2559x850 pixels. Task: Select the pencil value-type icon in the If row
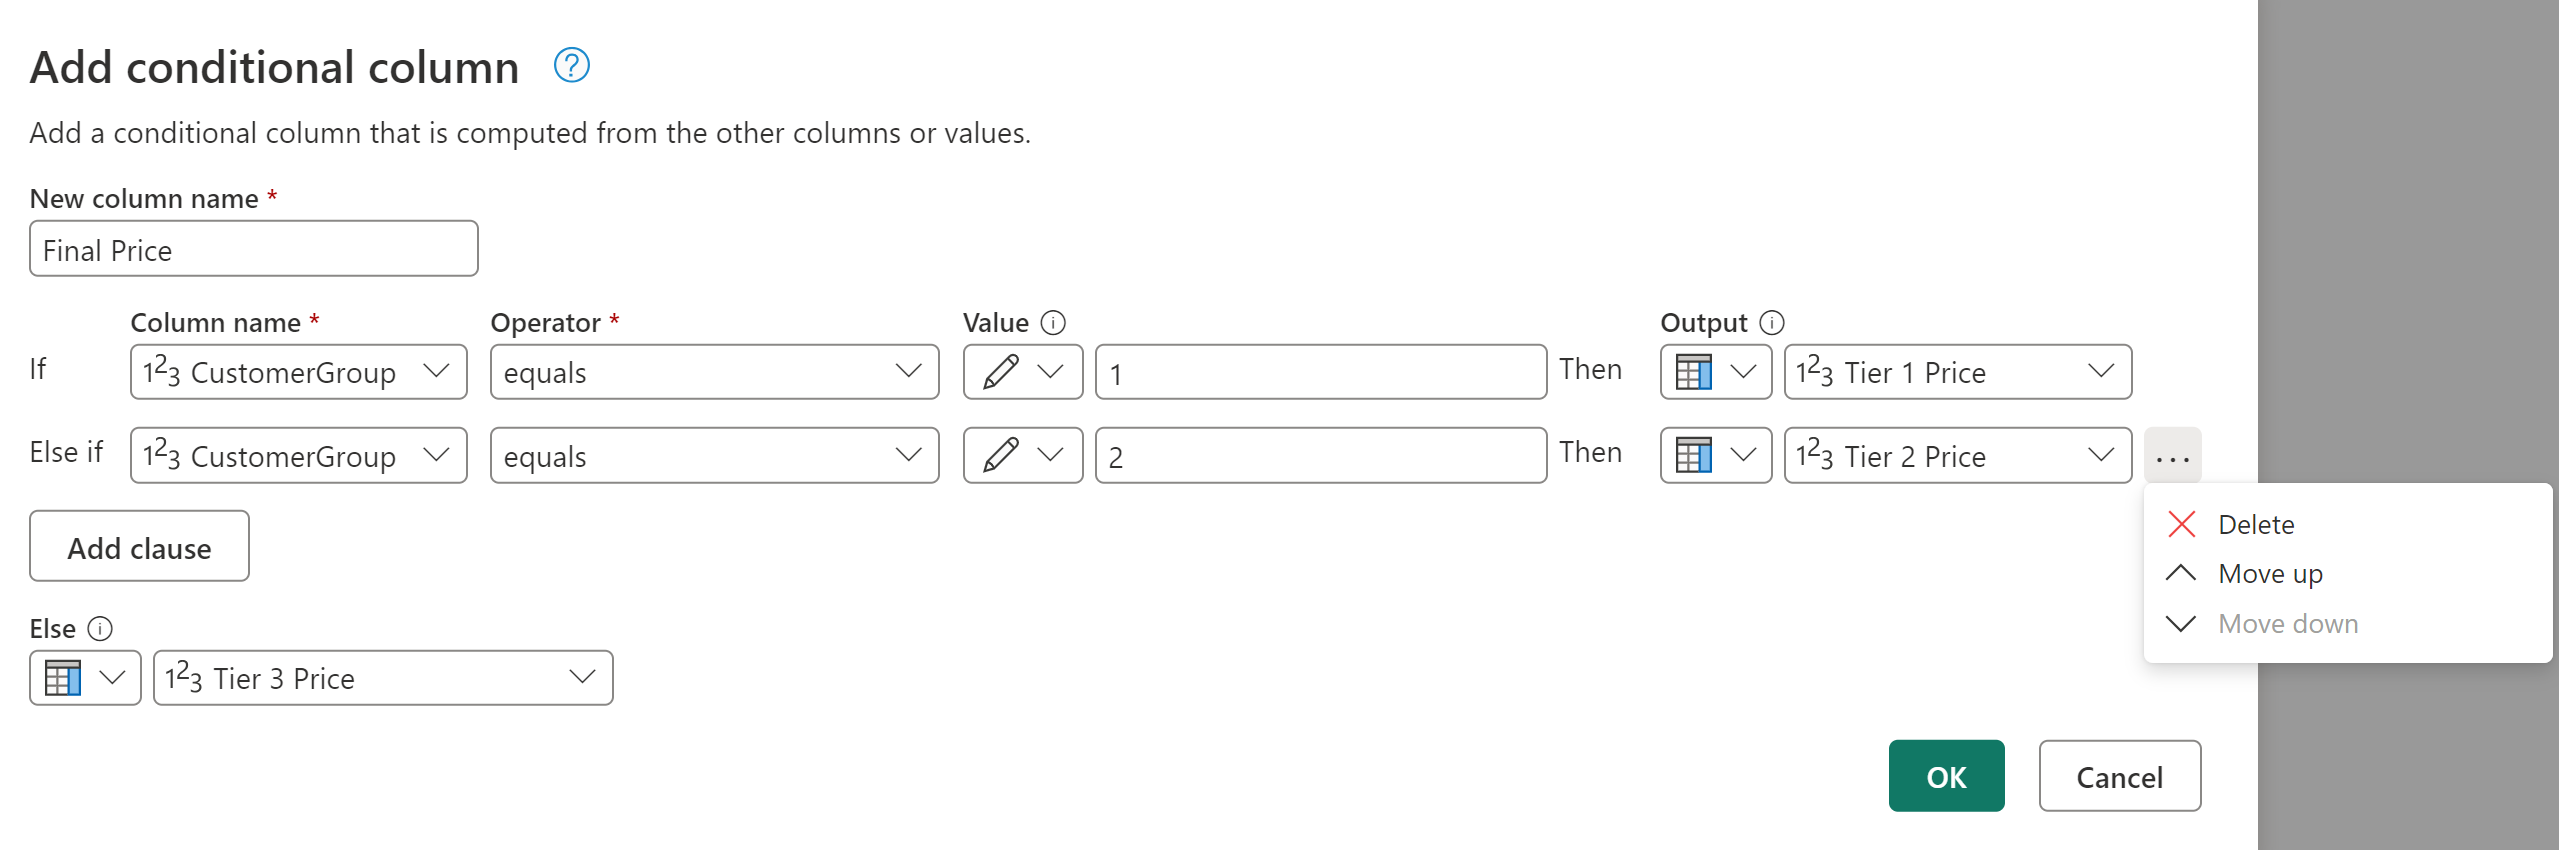(x=1000, y=371)
